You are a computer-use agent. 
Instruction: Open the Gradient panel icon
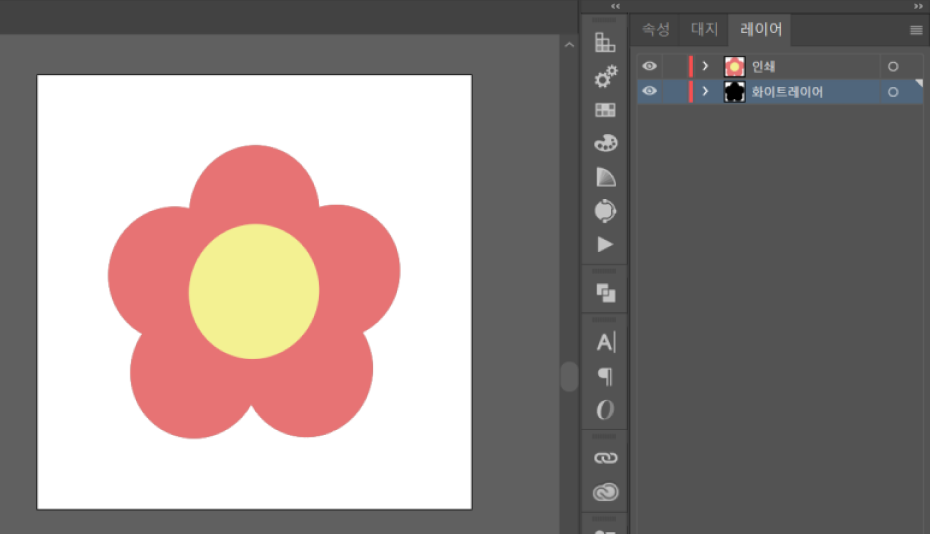[605, 177]
